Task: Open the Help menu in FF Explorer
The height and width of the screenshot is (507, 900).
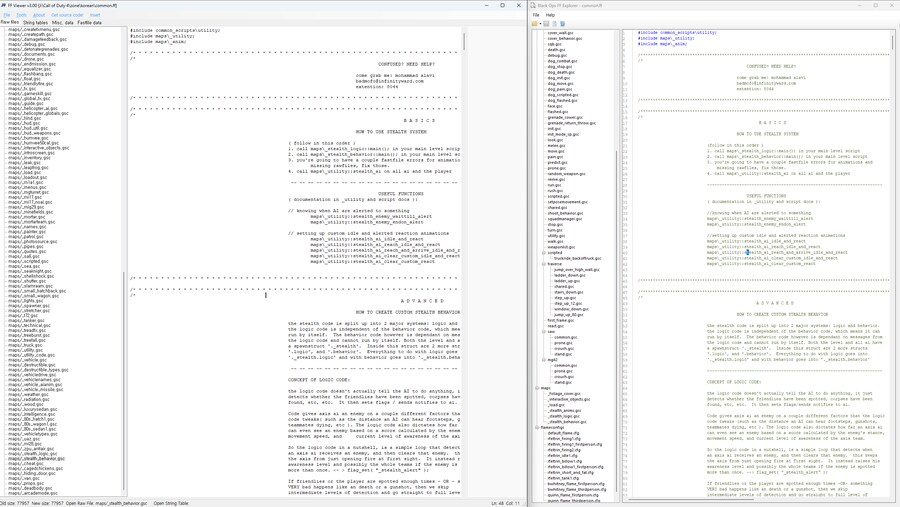Action: [x=550, y=15]
